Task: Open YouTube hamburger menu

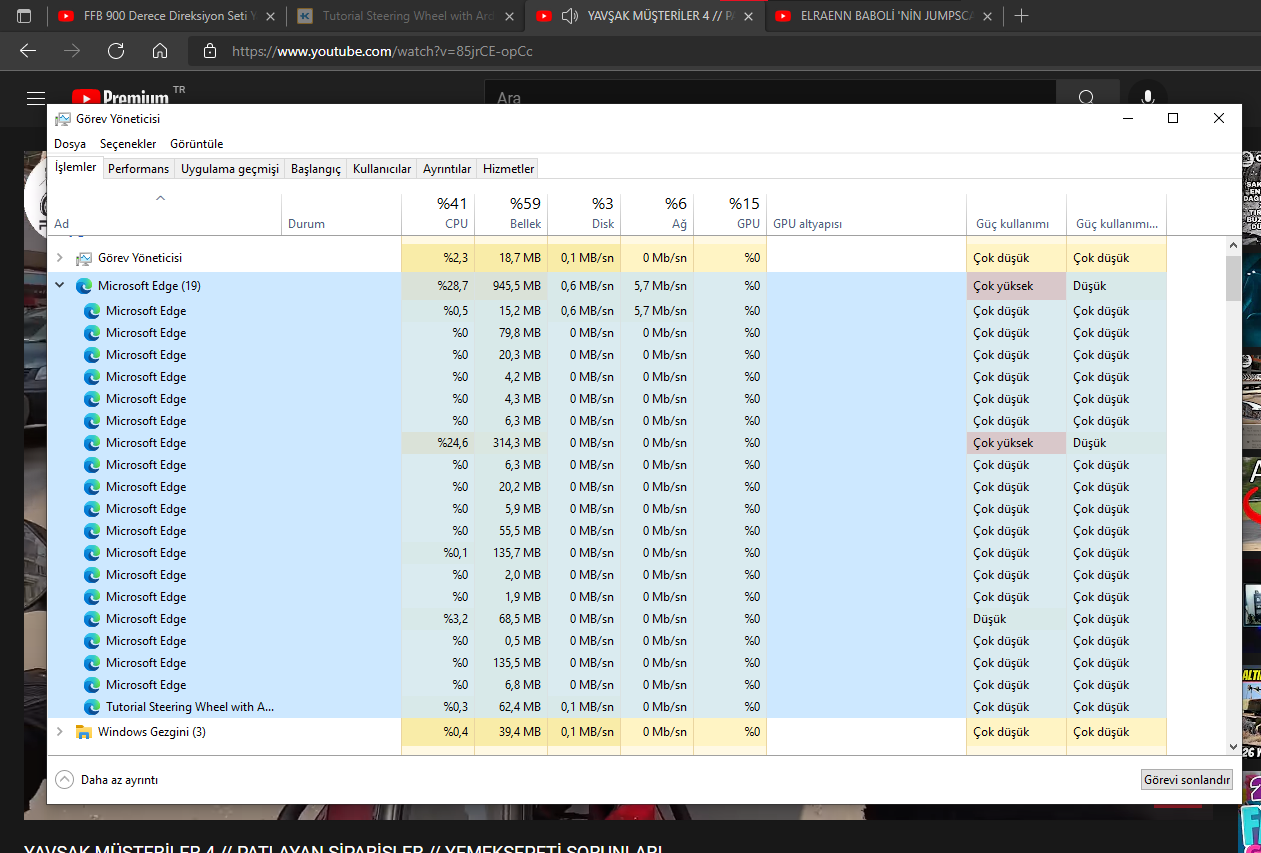Action: pyautogui.click(x=36, y=98)
